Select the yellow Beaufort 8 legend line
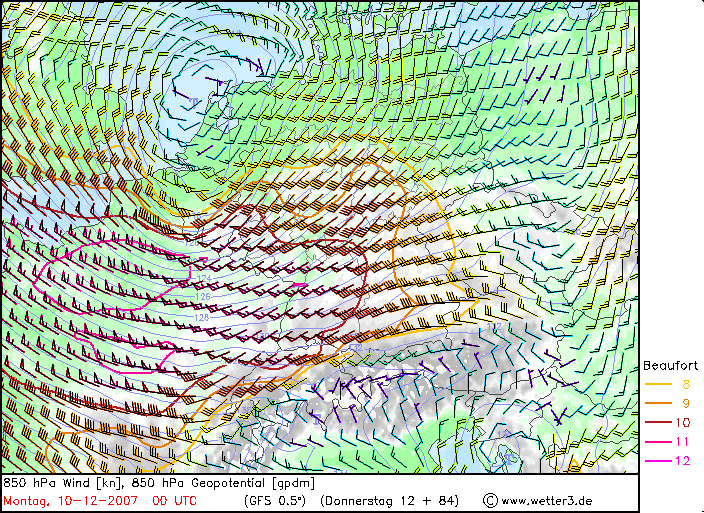 [x=658, y=385]
